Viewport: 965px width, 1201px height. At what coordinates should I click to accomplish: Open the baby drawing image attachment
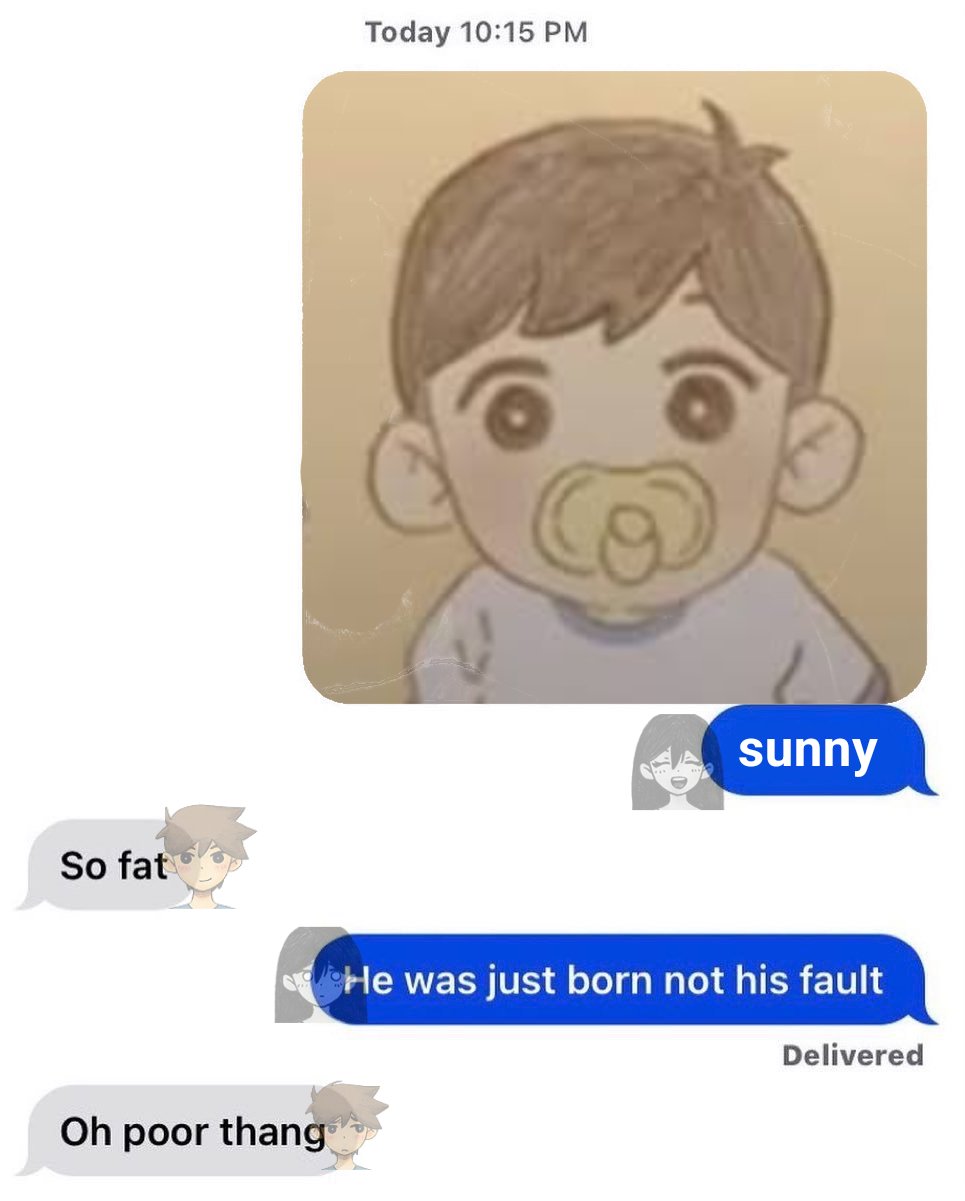click(614, 387)
